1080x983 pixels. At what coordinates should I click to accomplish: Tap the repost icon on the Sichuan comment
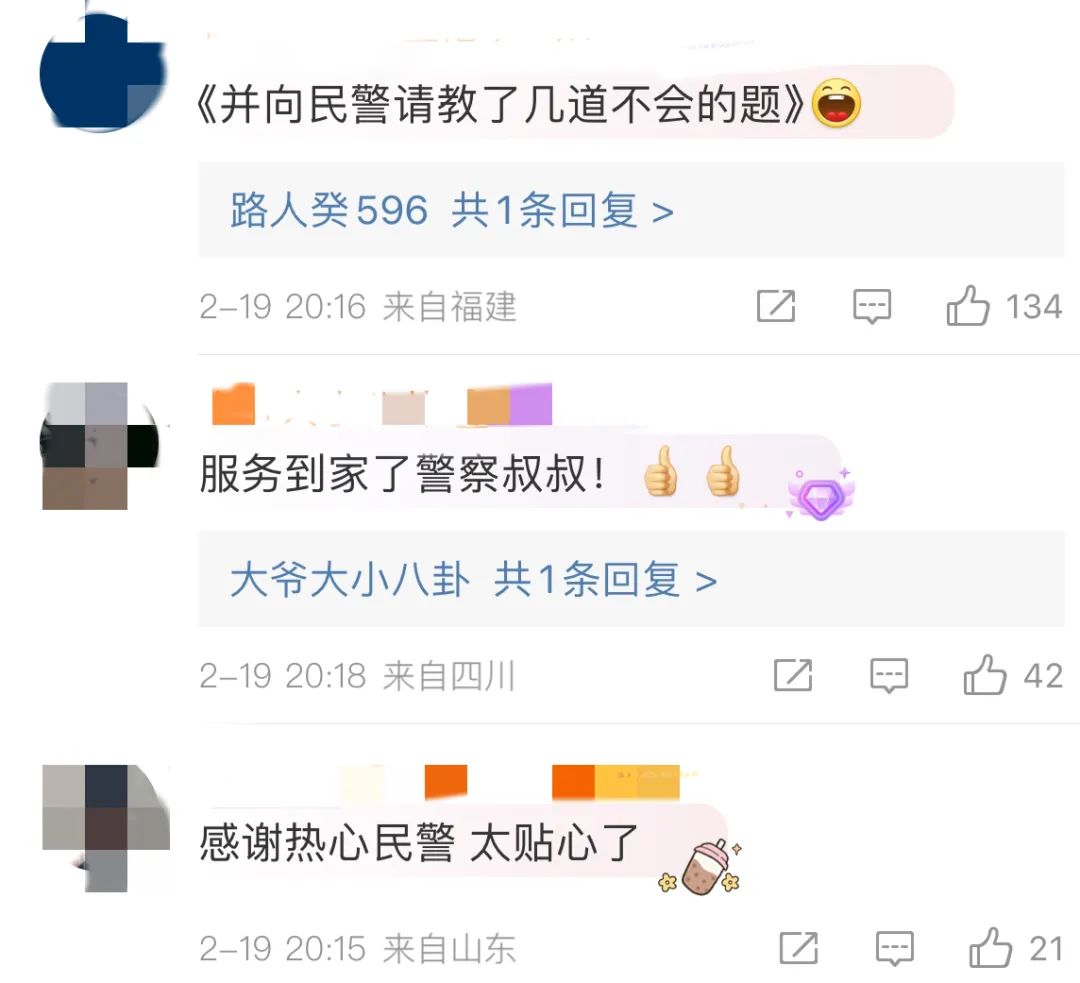click(x=793, y=674)
